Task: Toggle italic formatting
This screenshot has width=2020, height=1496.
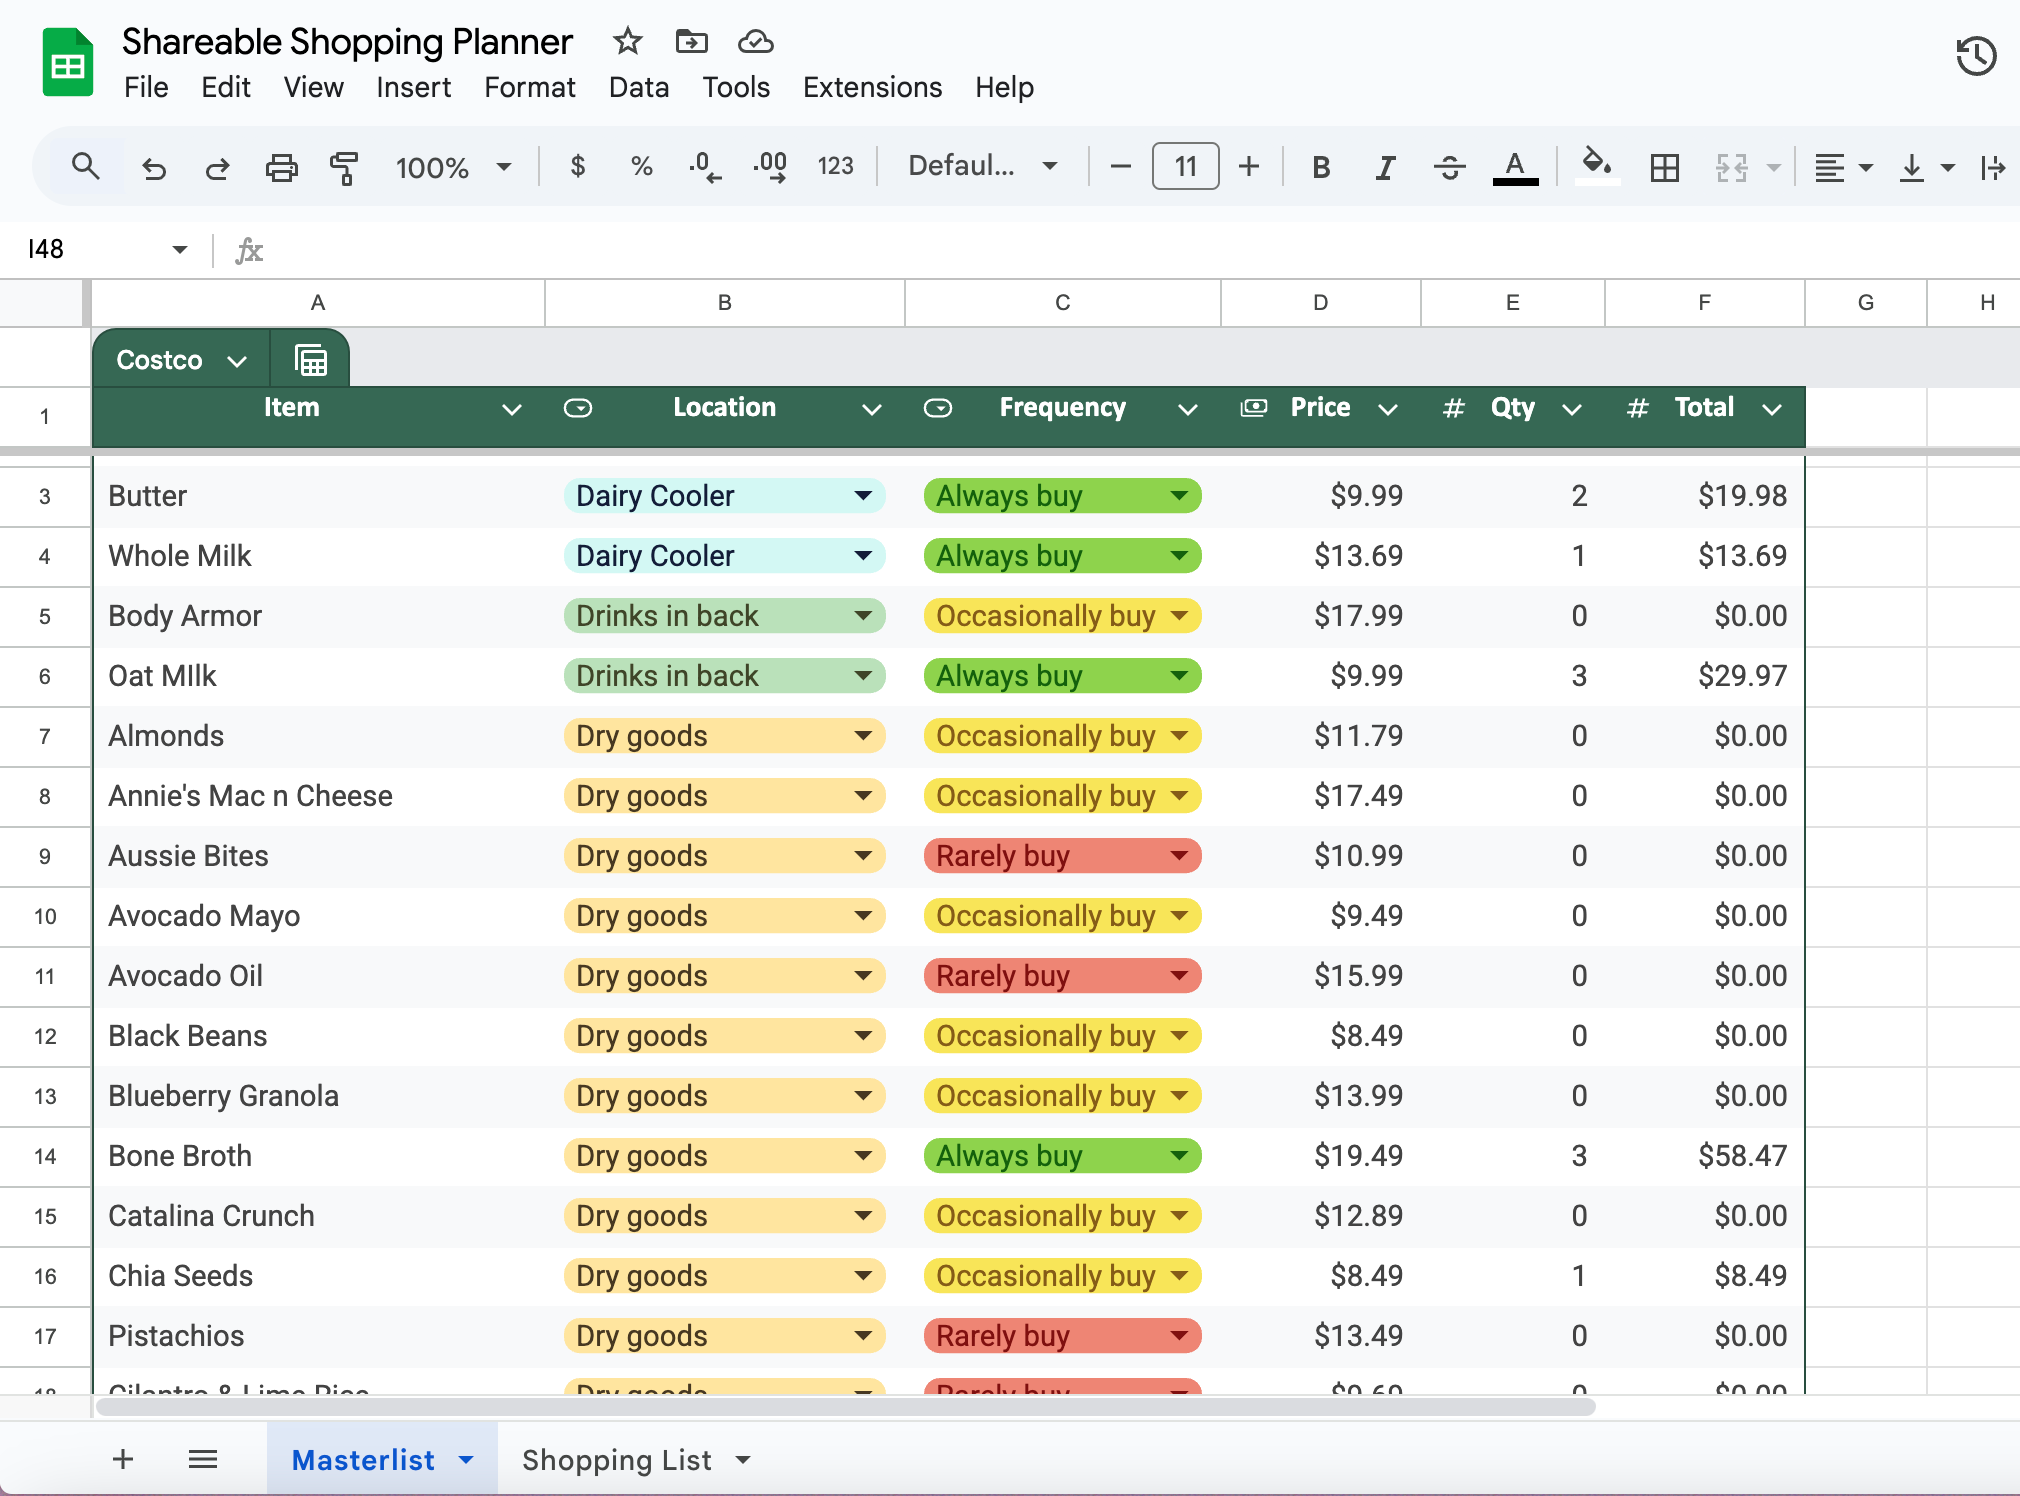Action: (1384, 167)
